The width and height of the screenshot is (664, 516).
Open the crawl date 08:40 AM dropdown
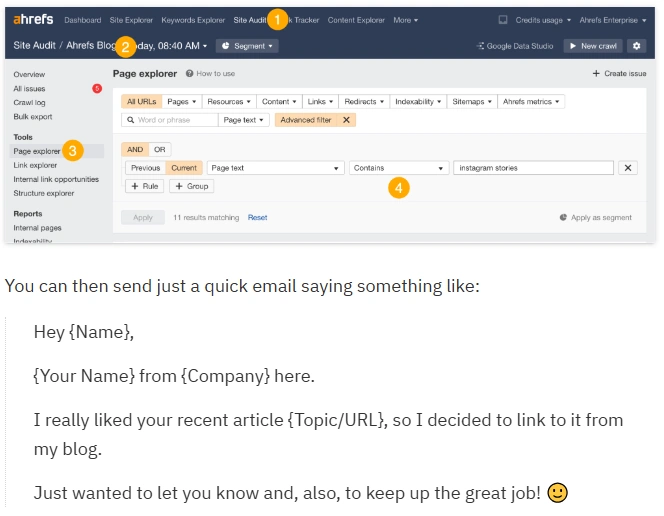[172, 46]
